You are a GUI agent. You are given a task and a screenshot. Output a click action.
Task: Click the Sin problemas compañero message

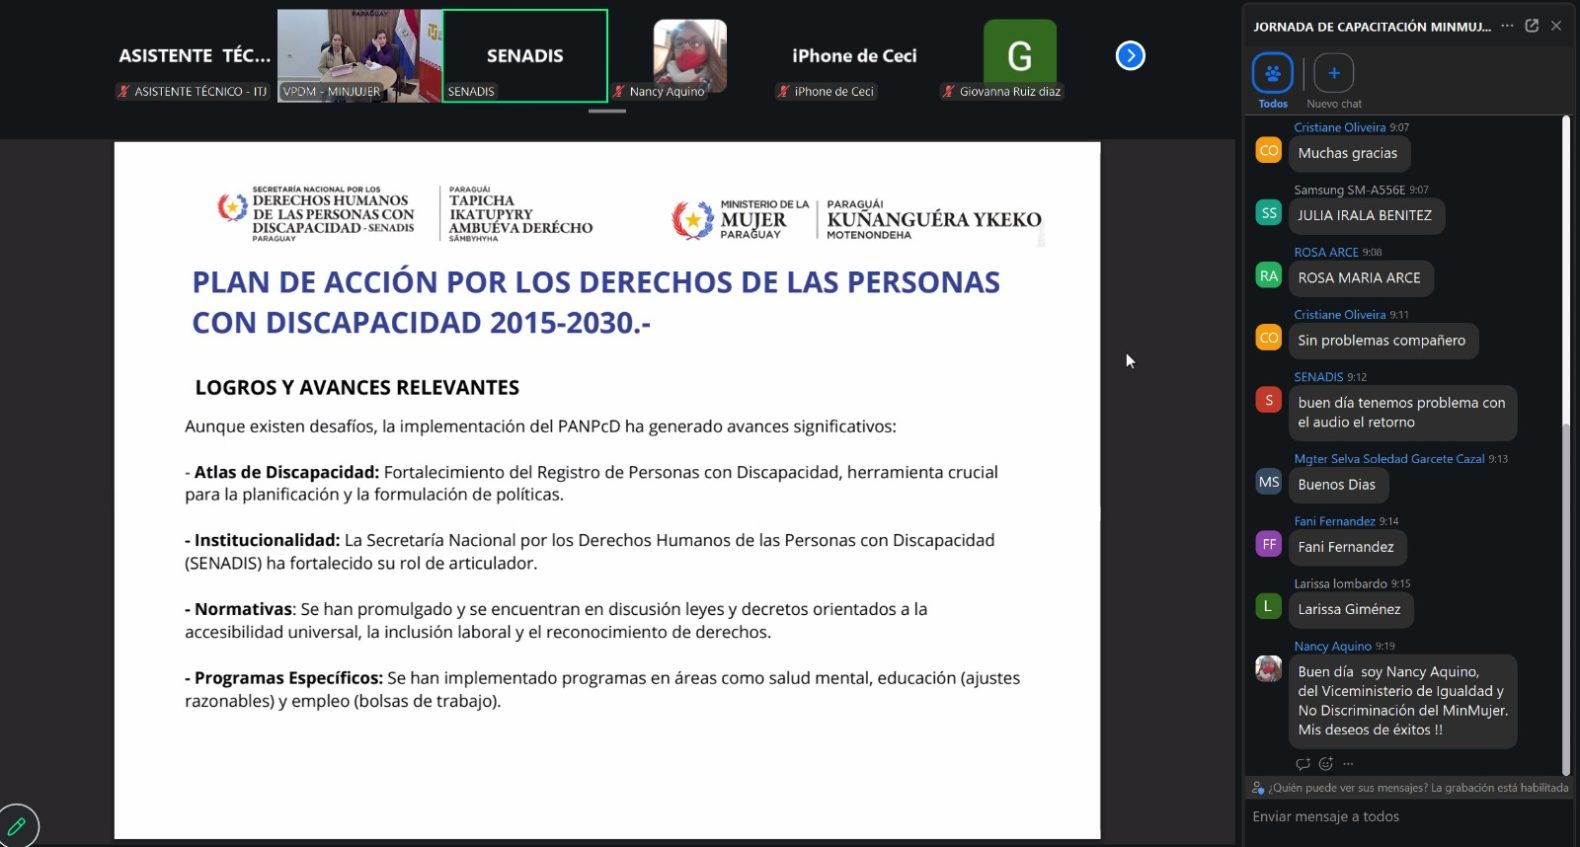1382,340
